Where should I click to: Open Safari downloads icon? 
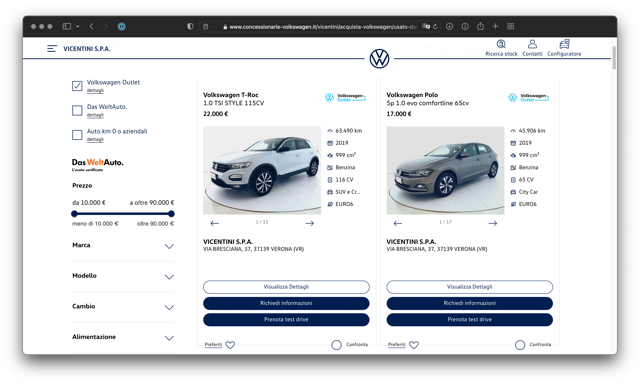[449, 27]
